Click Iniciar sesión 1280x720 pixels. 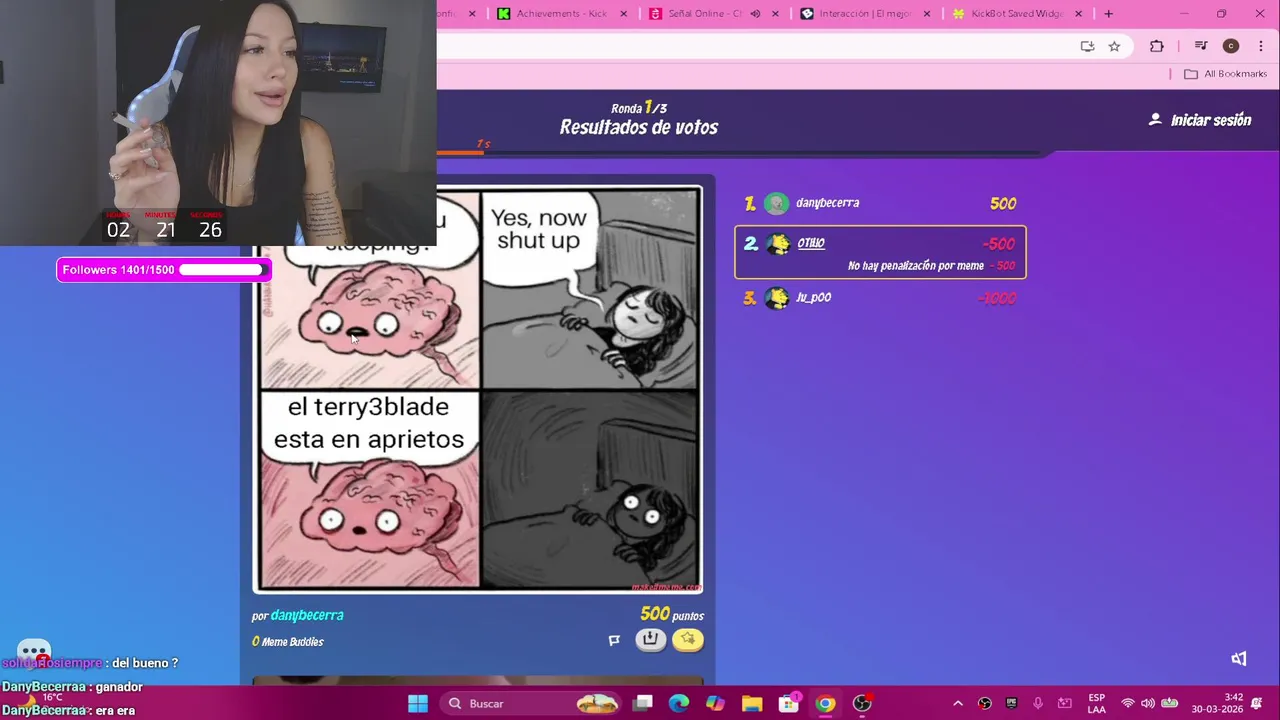pos(1200,120)
